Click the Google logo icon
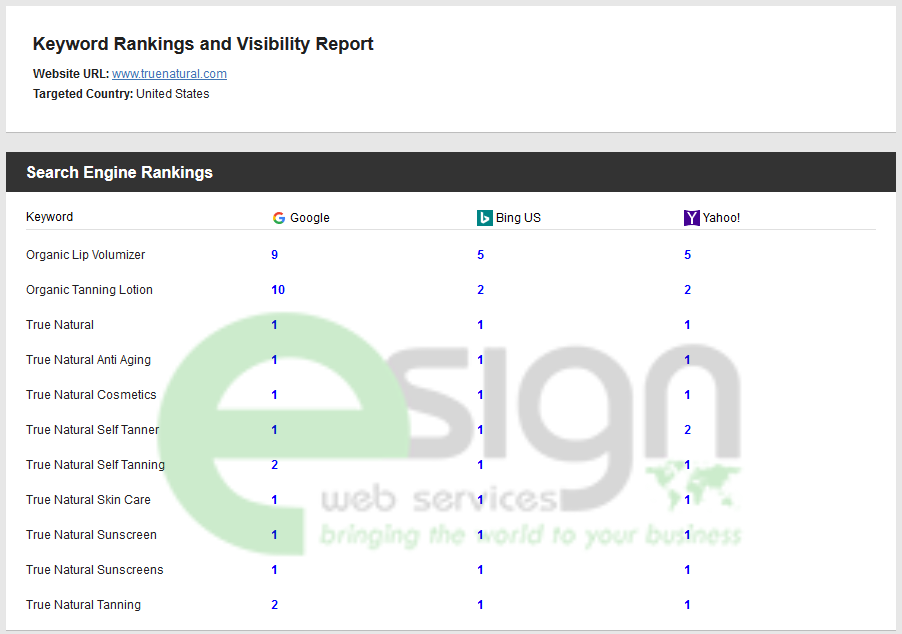The width and height of the screenshot is (902, 634). pos(279,218)
